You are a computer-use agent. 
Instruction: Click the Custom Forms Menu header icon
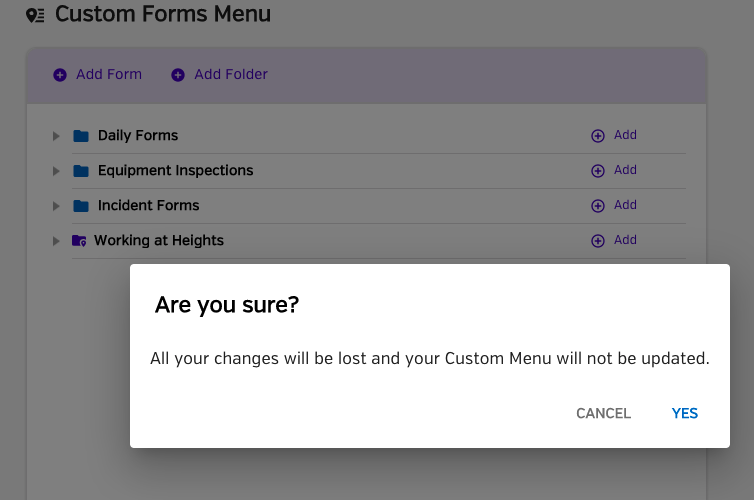pyautogui.click(x=35, y=15)
